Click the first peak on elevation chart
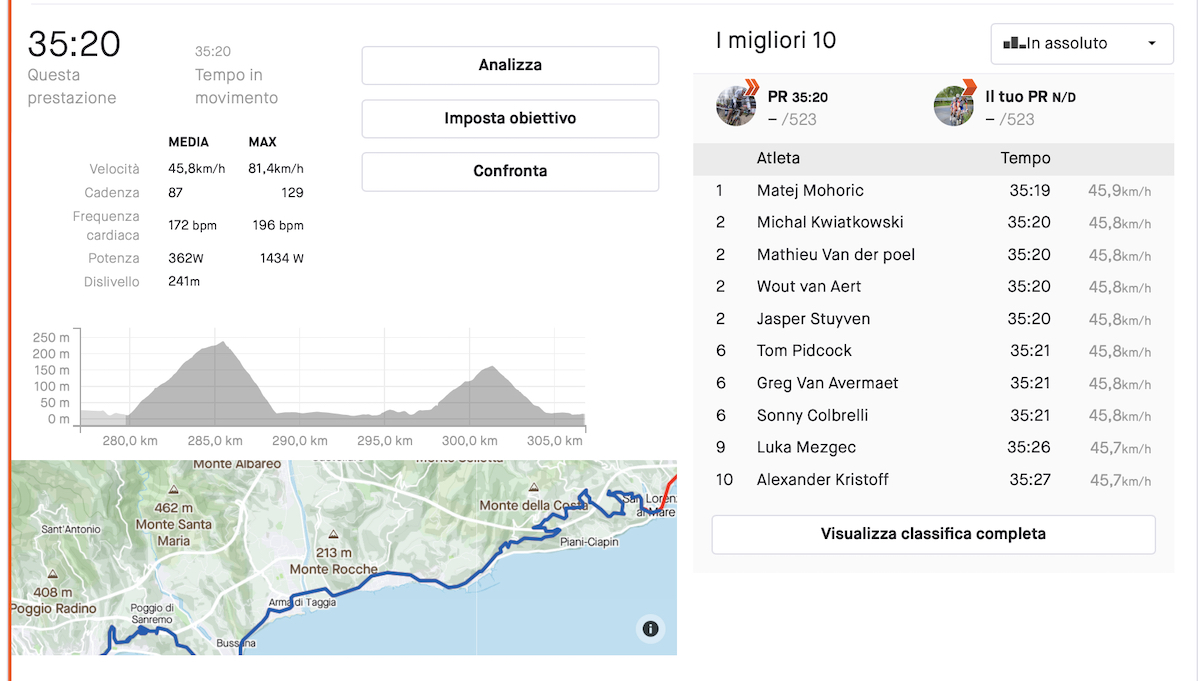The width and height of the screenshot is (1200, 681). 222,346
